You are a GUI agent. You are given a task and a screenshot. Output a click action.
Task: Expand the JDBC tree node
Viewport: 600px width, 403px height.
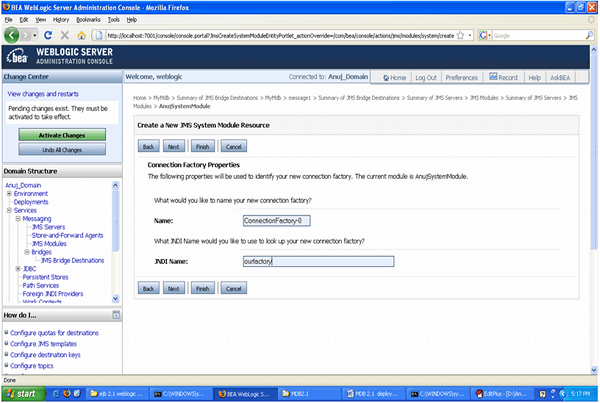(18, 268)
